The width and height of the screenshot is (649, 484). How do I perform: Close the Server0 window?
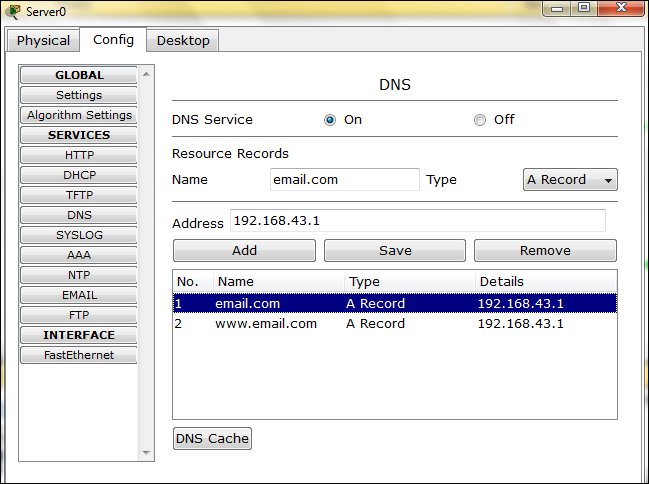pos(621,8)
